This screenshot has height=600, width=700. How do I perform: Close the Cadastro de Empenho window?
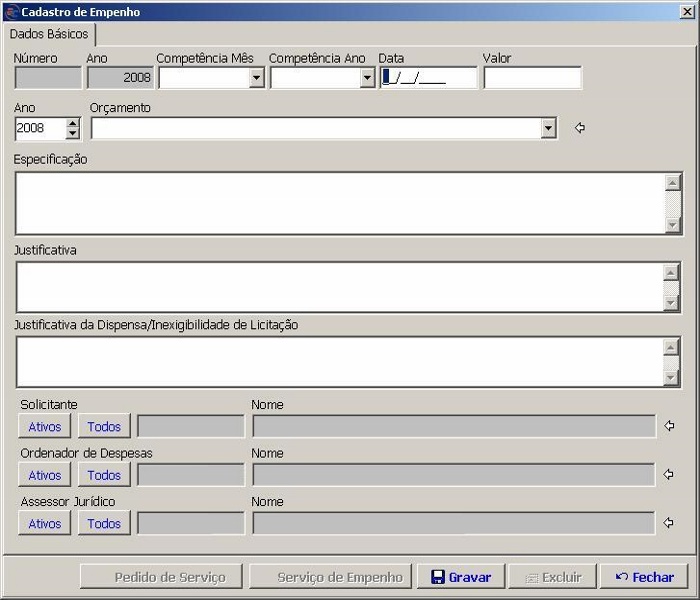click(687, 12)
